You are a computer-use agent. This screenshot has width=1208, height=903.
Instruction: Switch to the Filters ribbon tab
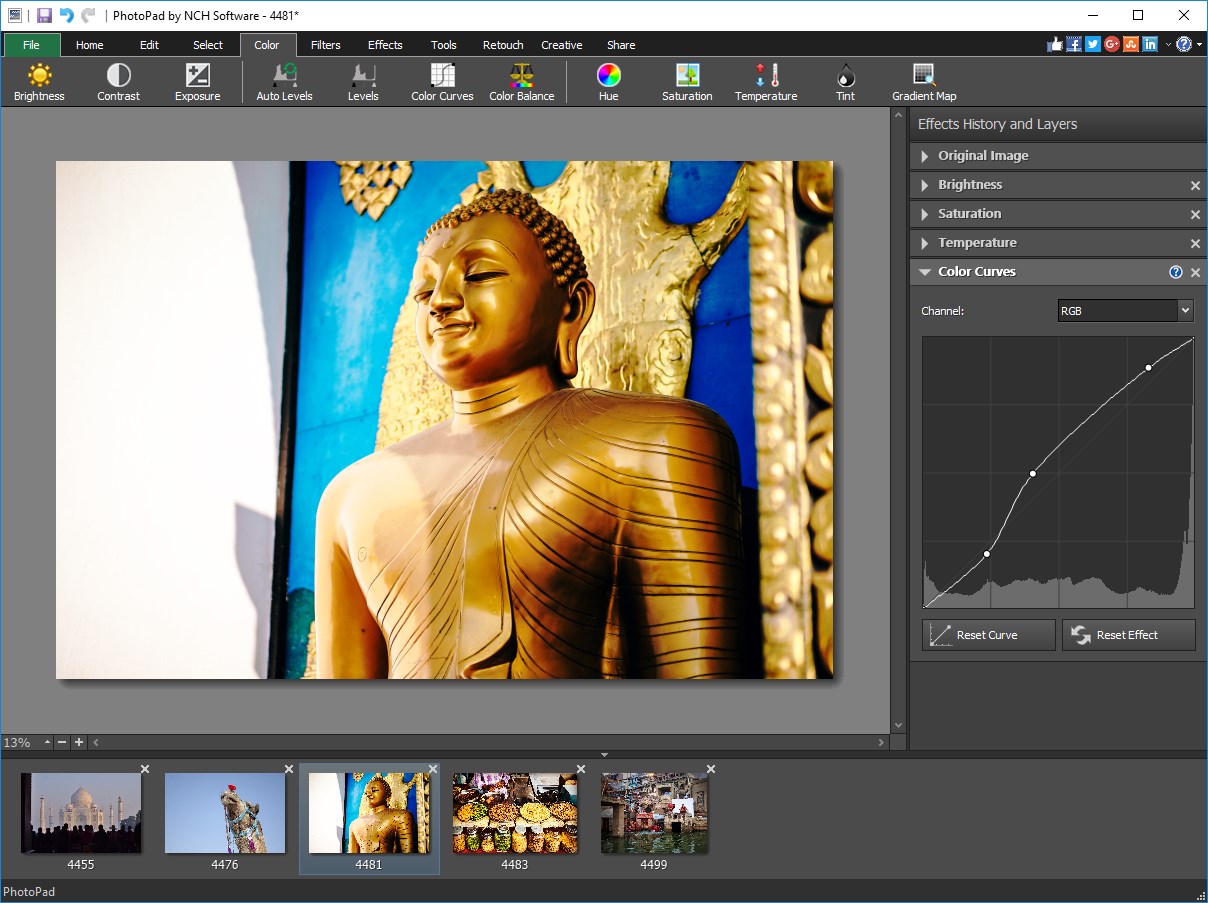[325, 44]
